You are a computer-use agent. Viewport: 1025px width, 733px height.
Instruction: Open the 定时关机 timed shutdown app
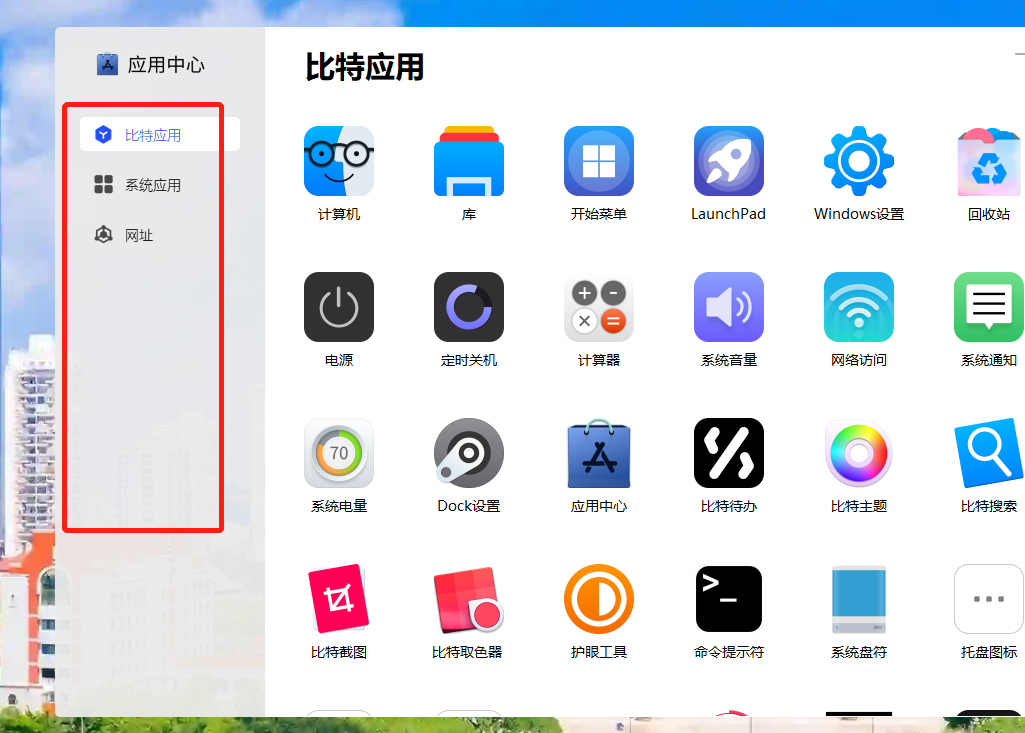[x=469, y=307]
